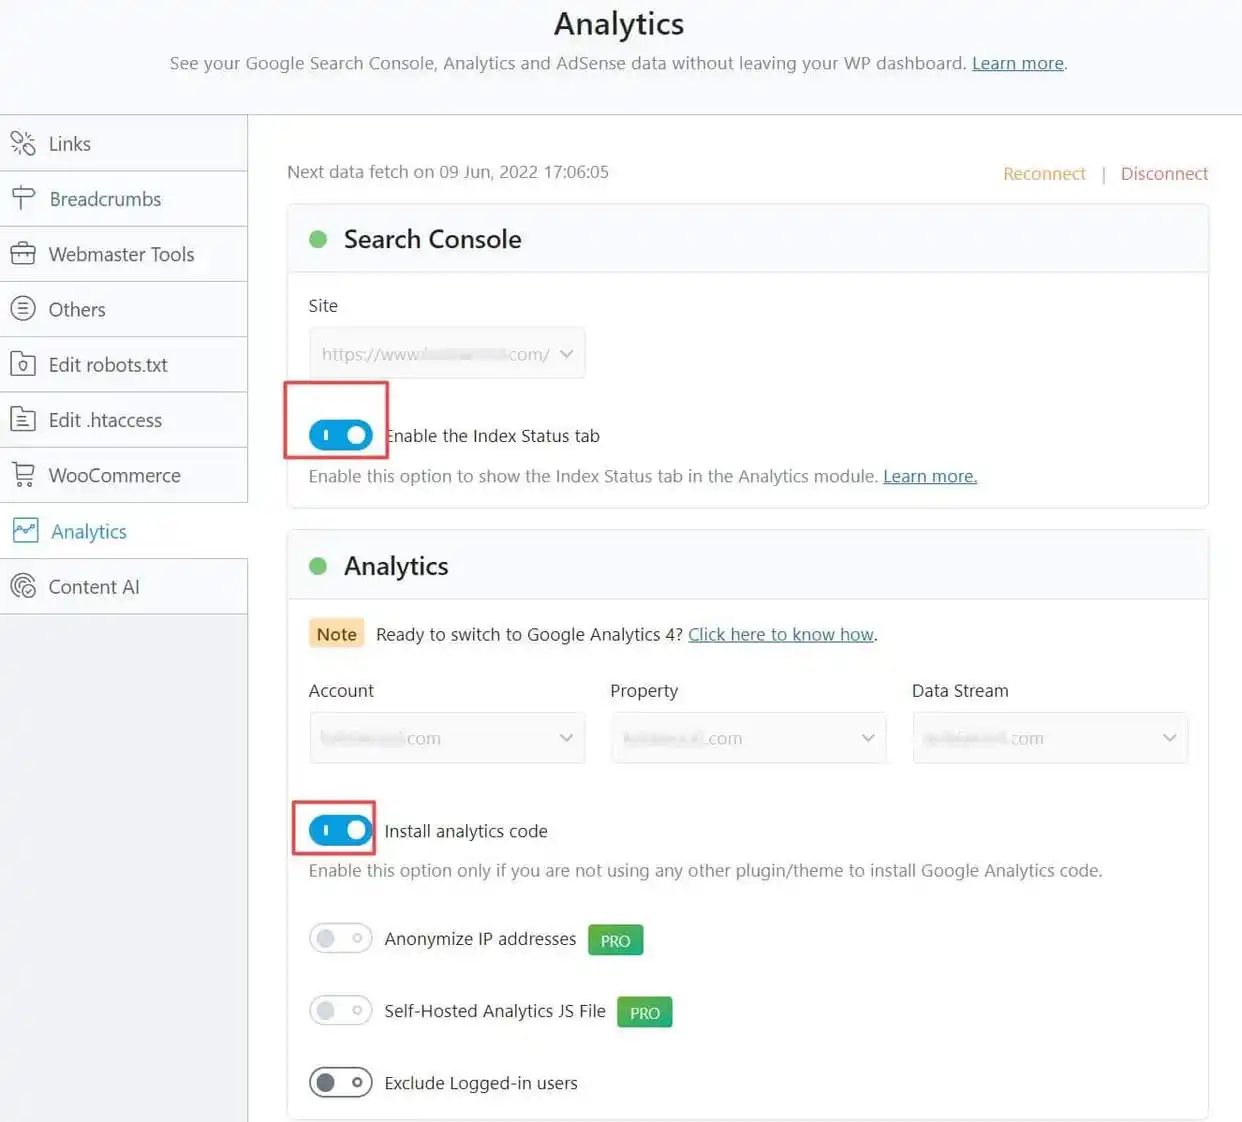Click the Disconnect link
Screen dimensions: 1242x1122
1164,174
